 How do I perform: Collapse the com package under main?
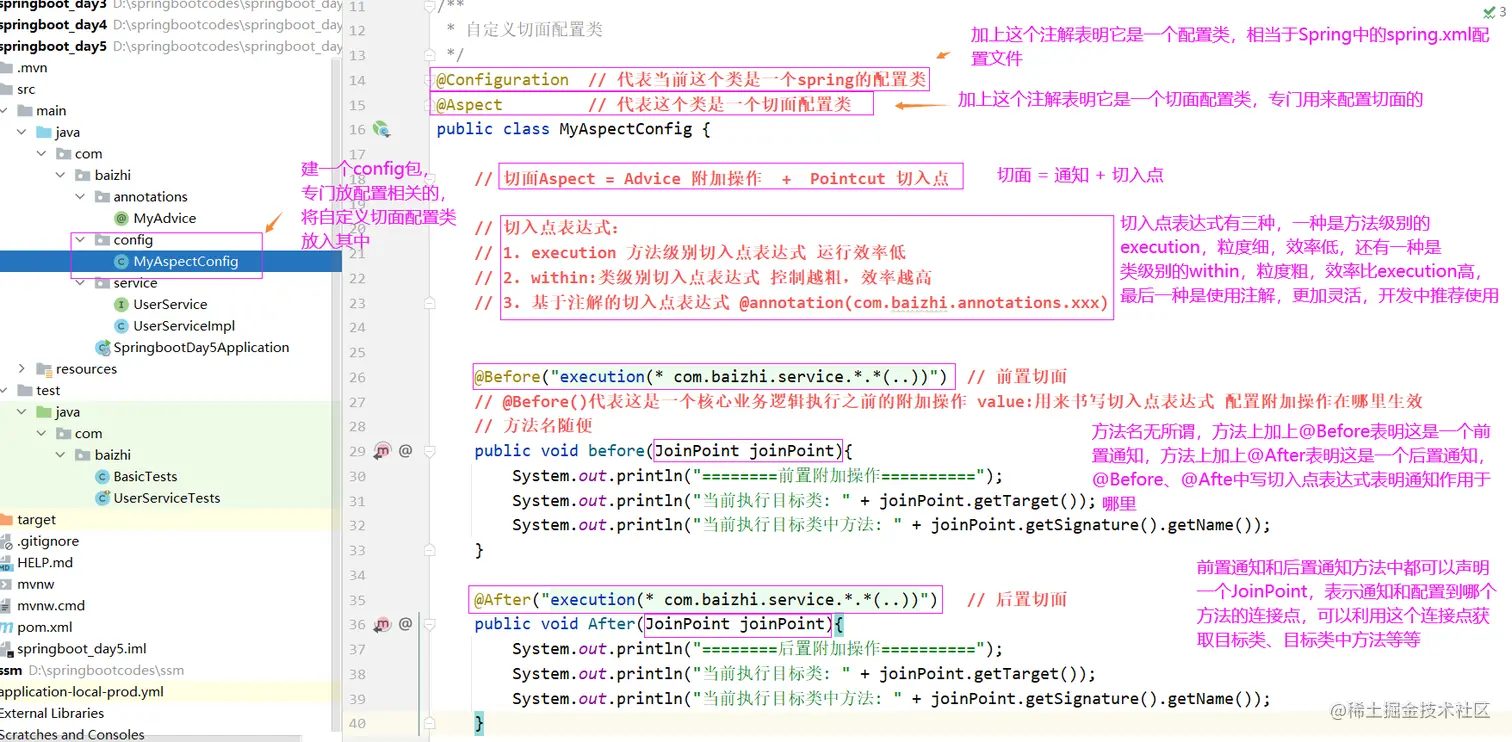point(41,154)
